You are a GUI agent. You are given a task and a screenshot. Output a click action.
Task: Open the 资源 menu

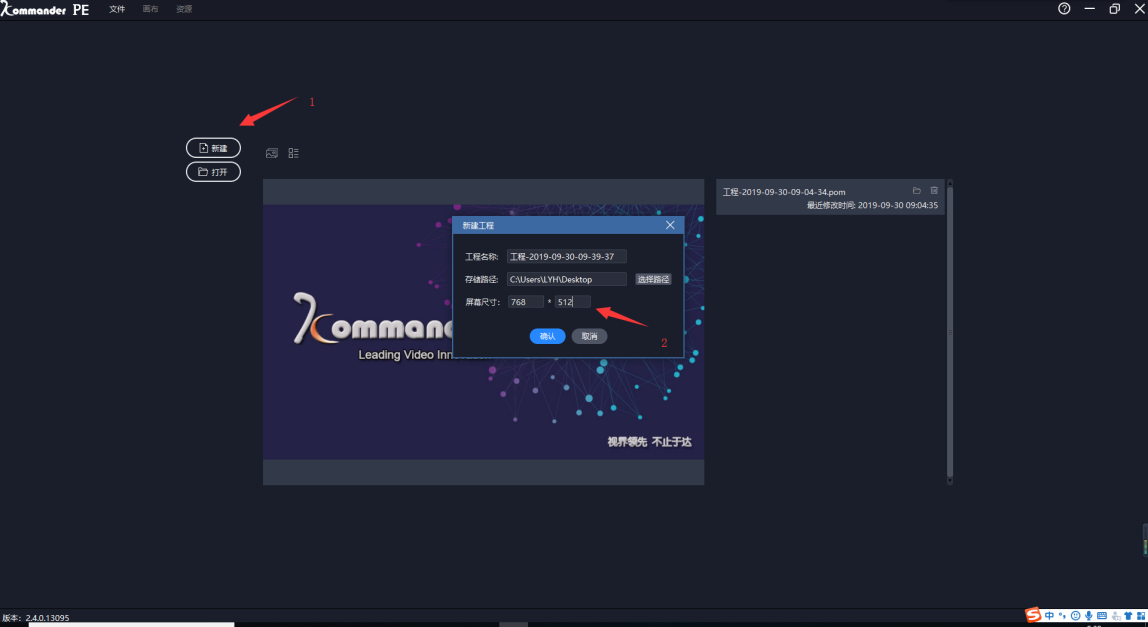click(184, 9)
